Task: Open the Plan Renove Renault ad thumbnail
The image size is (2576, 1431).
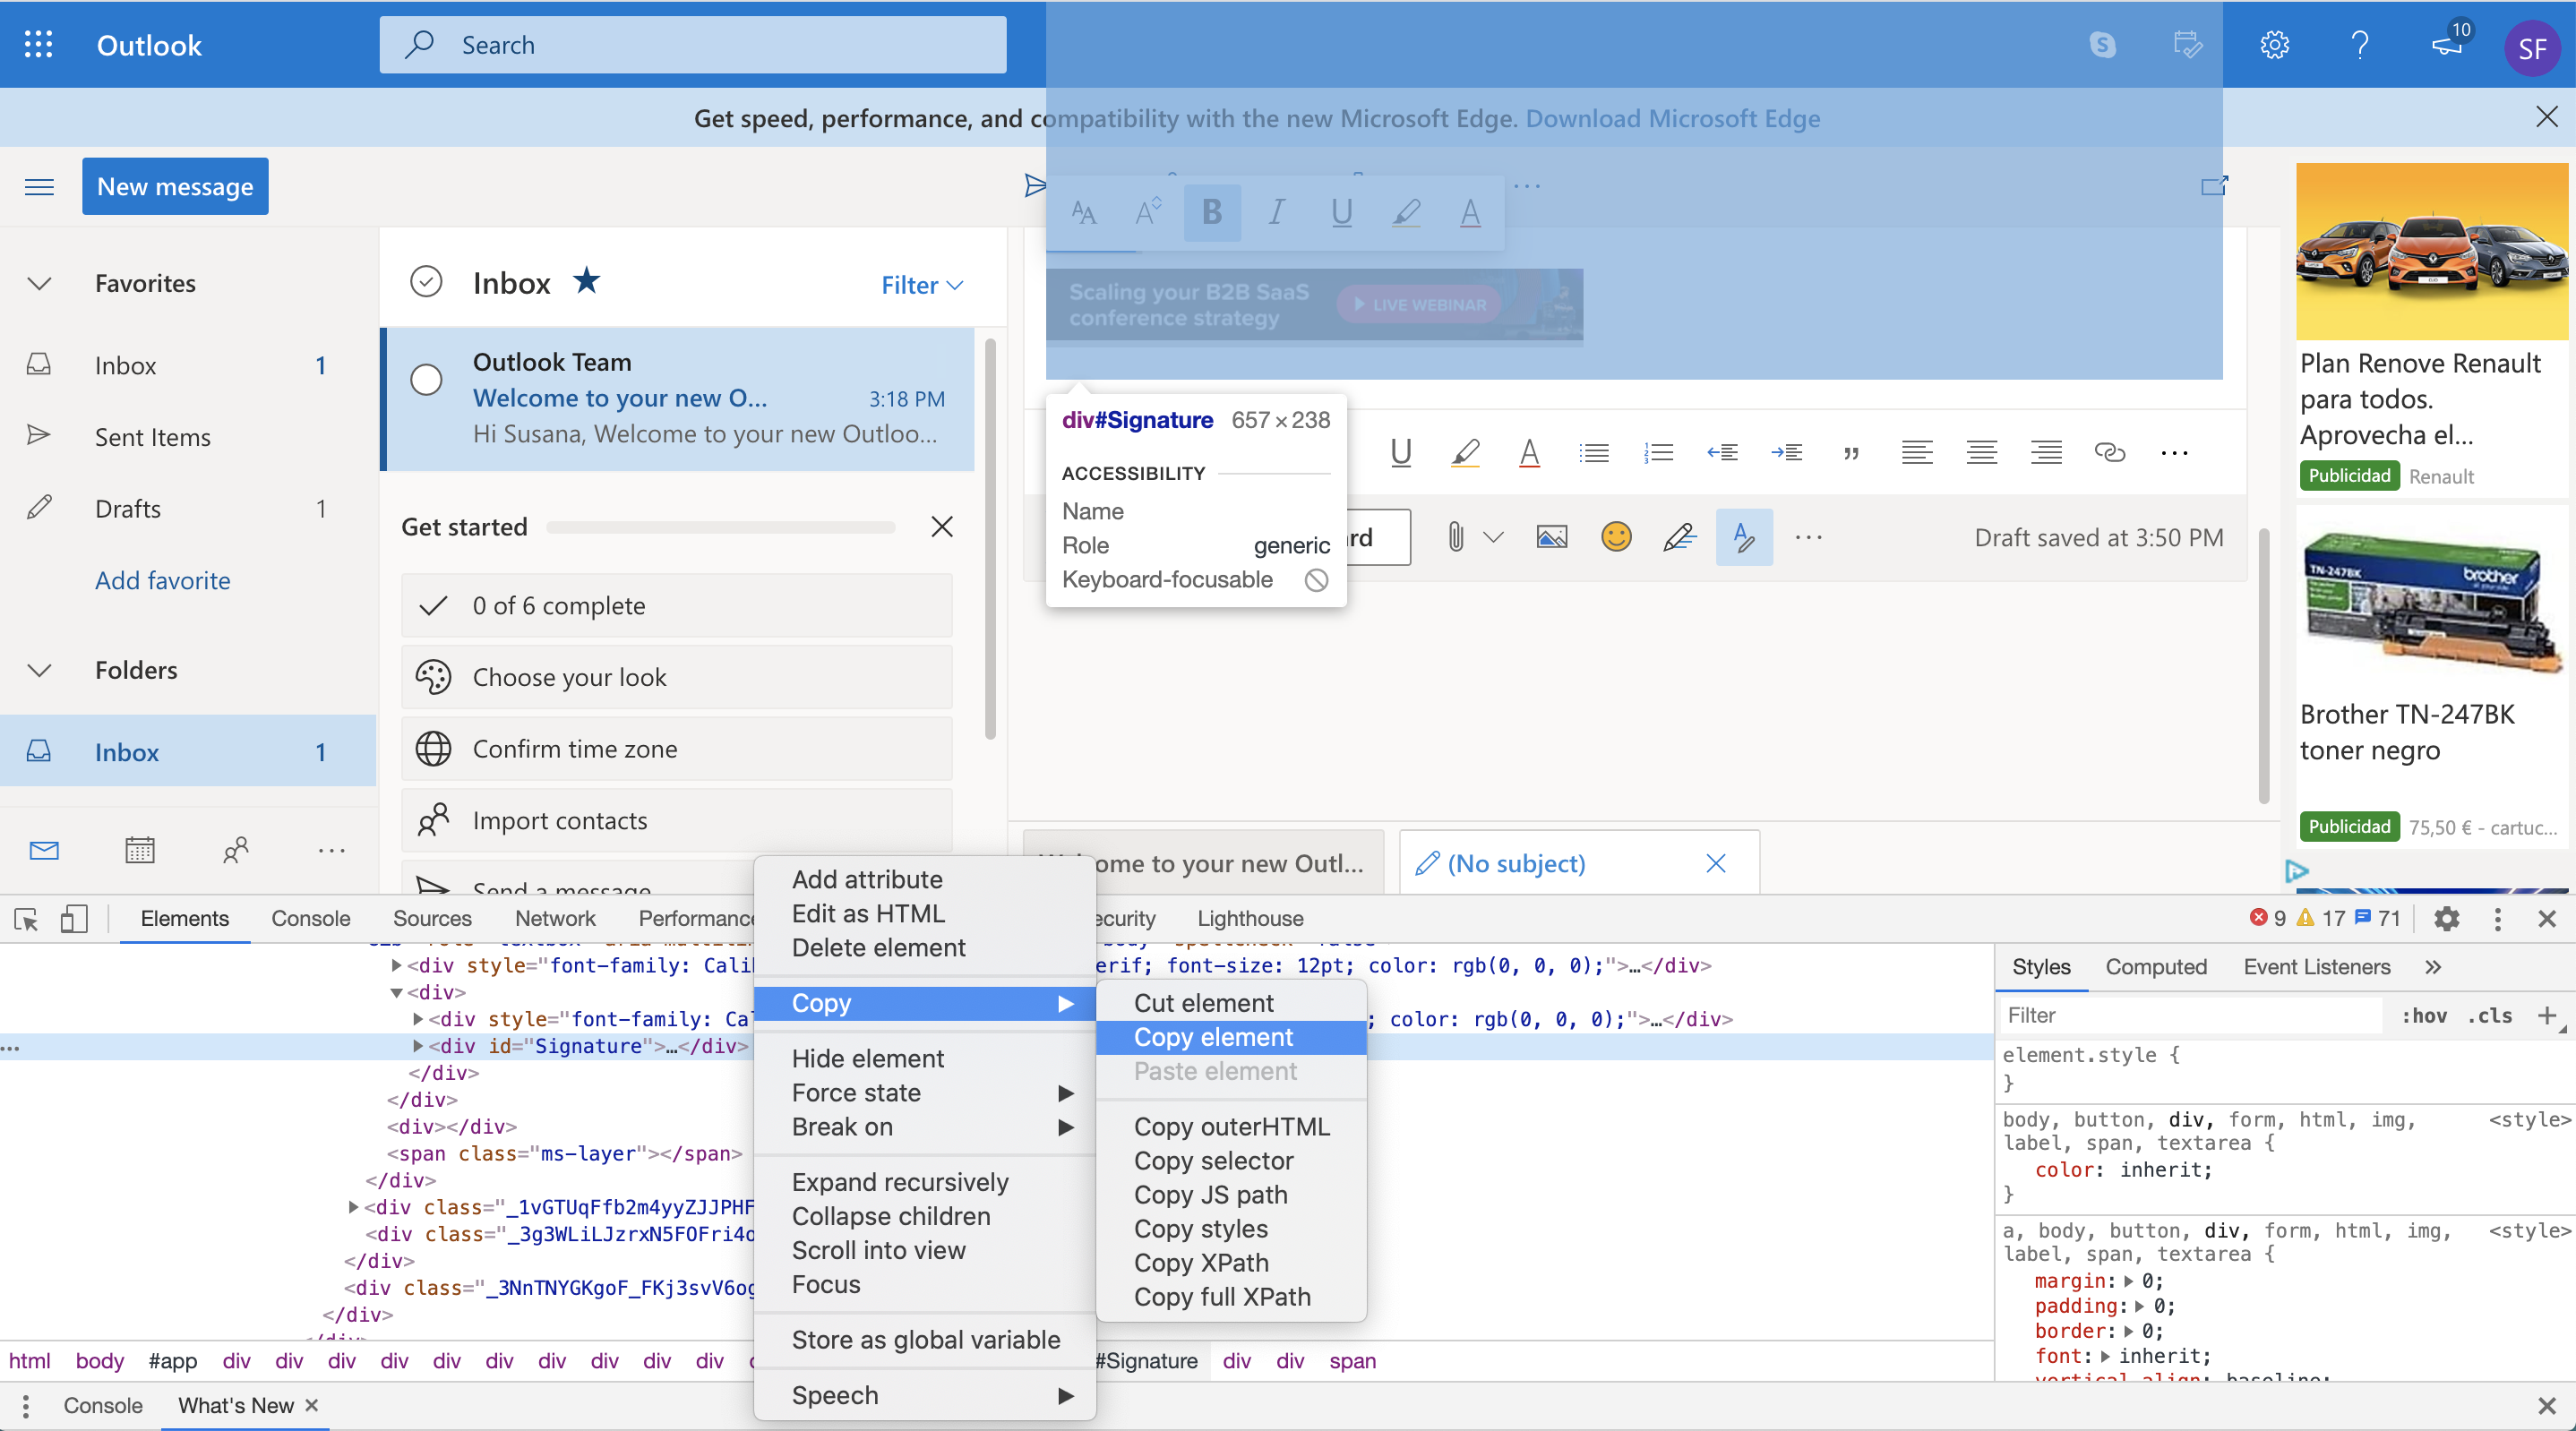Action: (x=2431, y=252)
